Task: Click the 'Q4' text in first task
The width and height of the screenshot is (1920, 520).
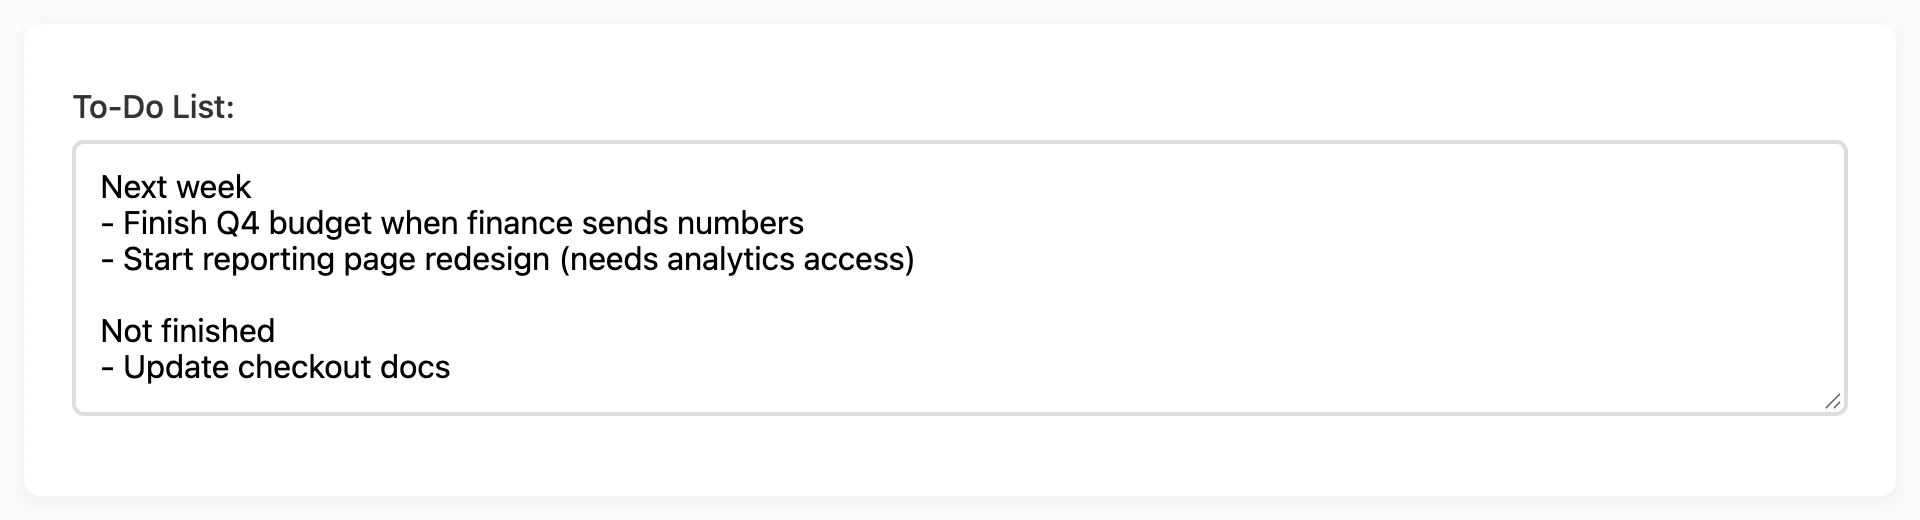Action: click(237, 223)
